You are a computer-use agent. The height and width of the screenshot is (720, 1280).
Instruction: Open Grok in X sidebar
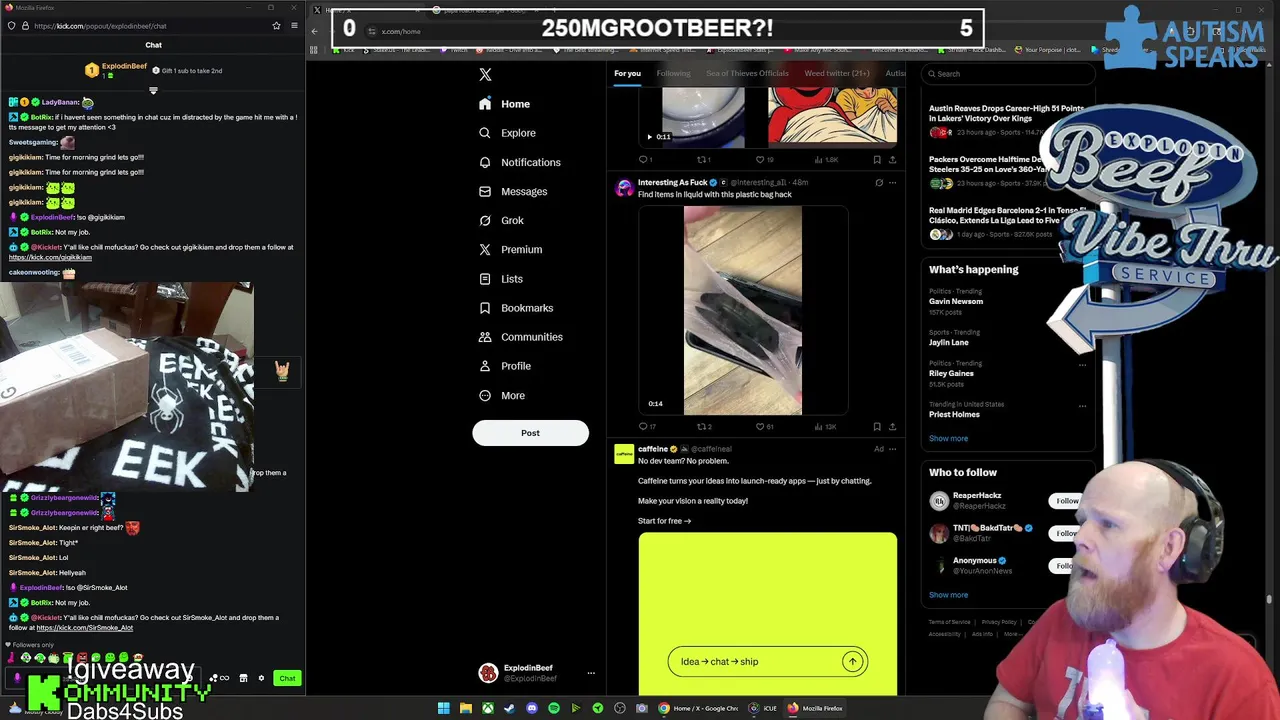(x=501, y=220)
